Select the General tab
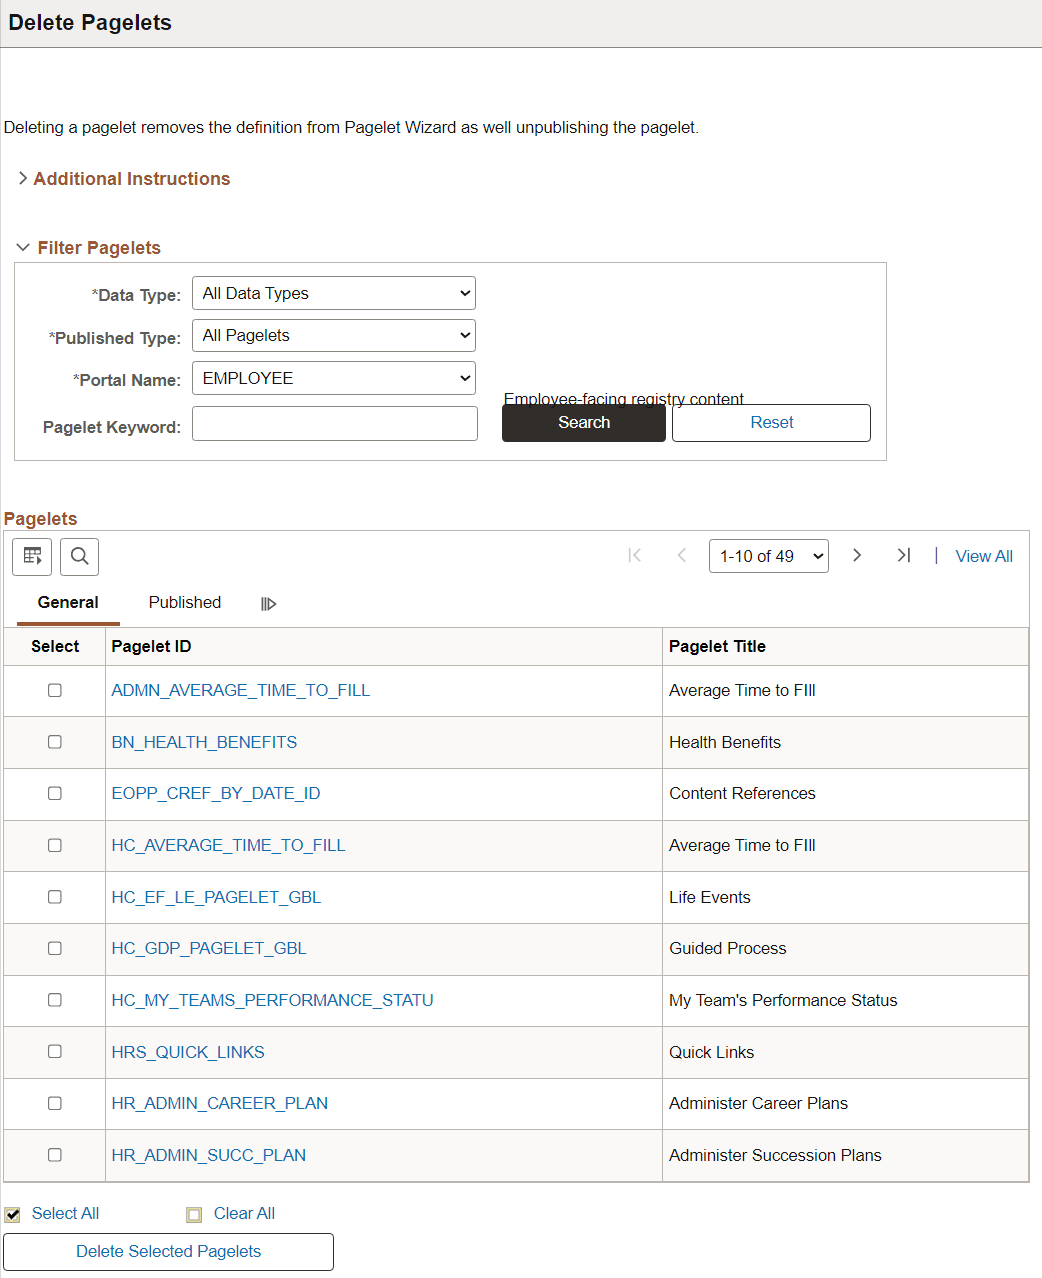The height and width of the screenshot is (1278, 1042). coord(67,602)
